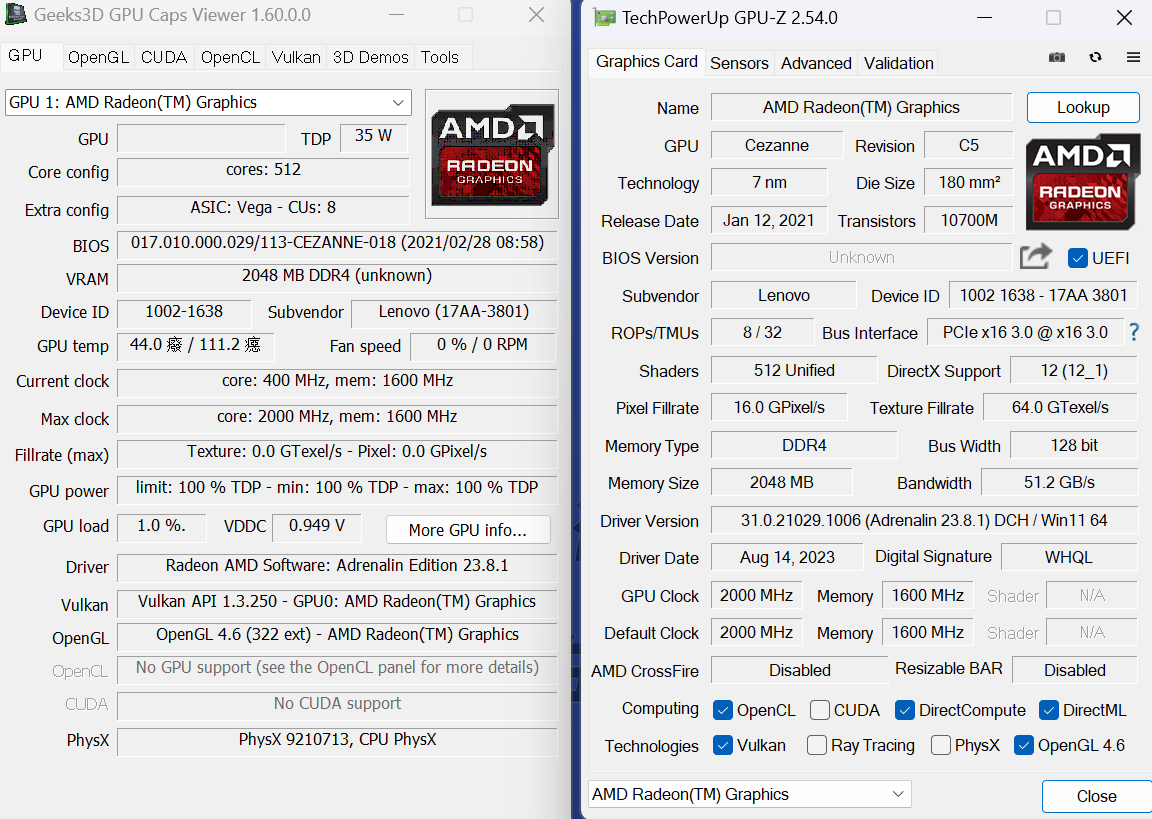Click the BIOS export share icon
This screenshot has height=819, width=1152.
click(x=1036, y=257)
